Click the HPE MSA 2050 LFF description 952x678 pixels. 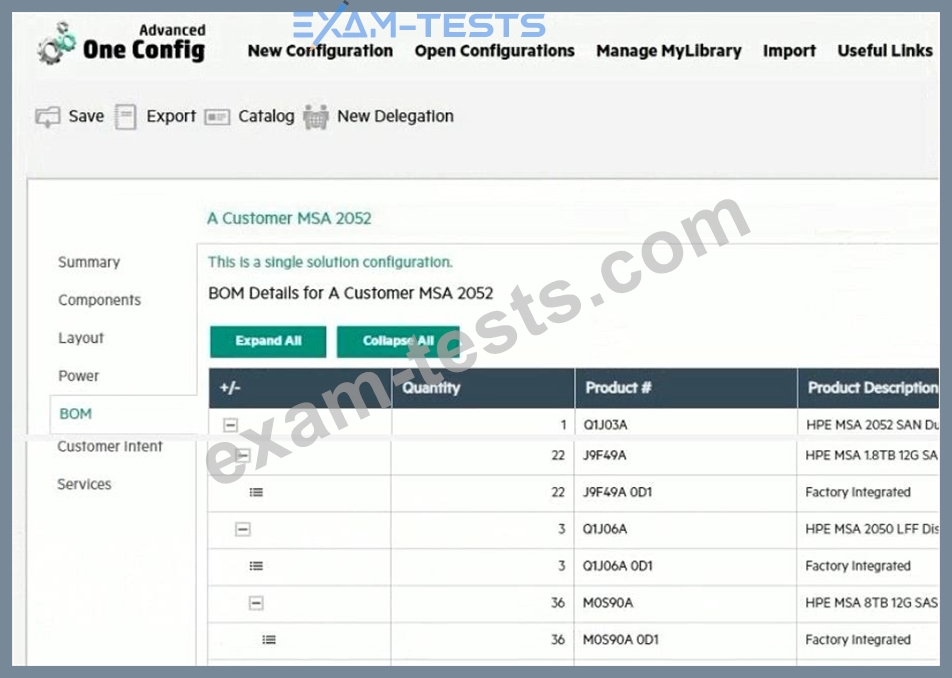[872, 529]
